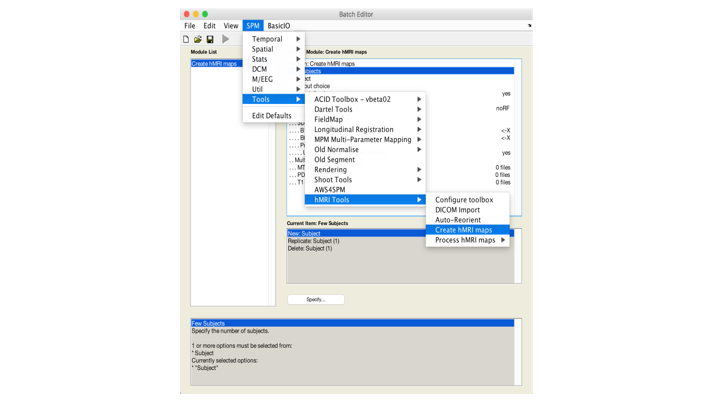
Task: Select Delete: Subject (1) option
Action: tap(312, 249)
